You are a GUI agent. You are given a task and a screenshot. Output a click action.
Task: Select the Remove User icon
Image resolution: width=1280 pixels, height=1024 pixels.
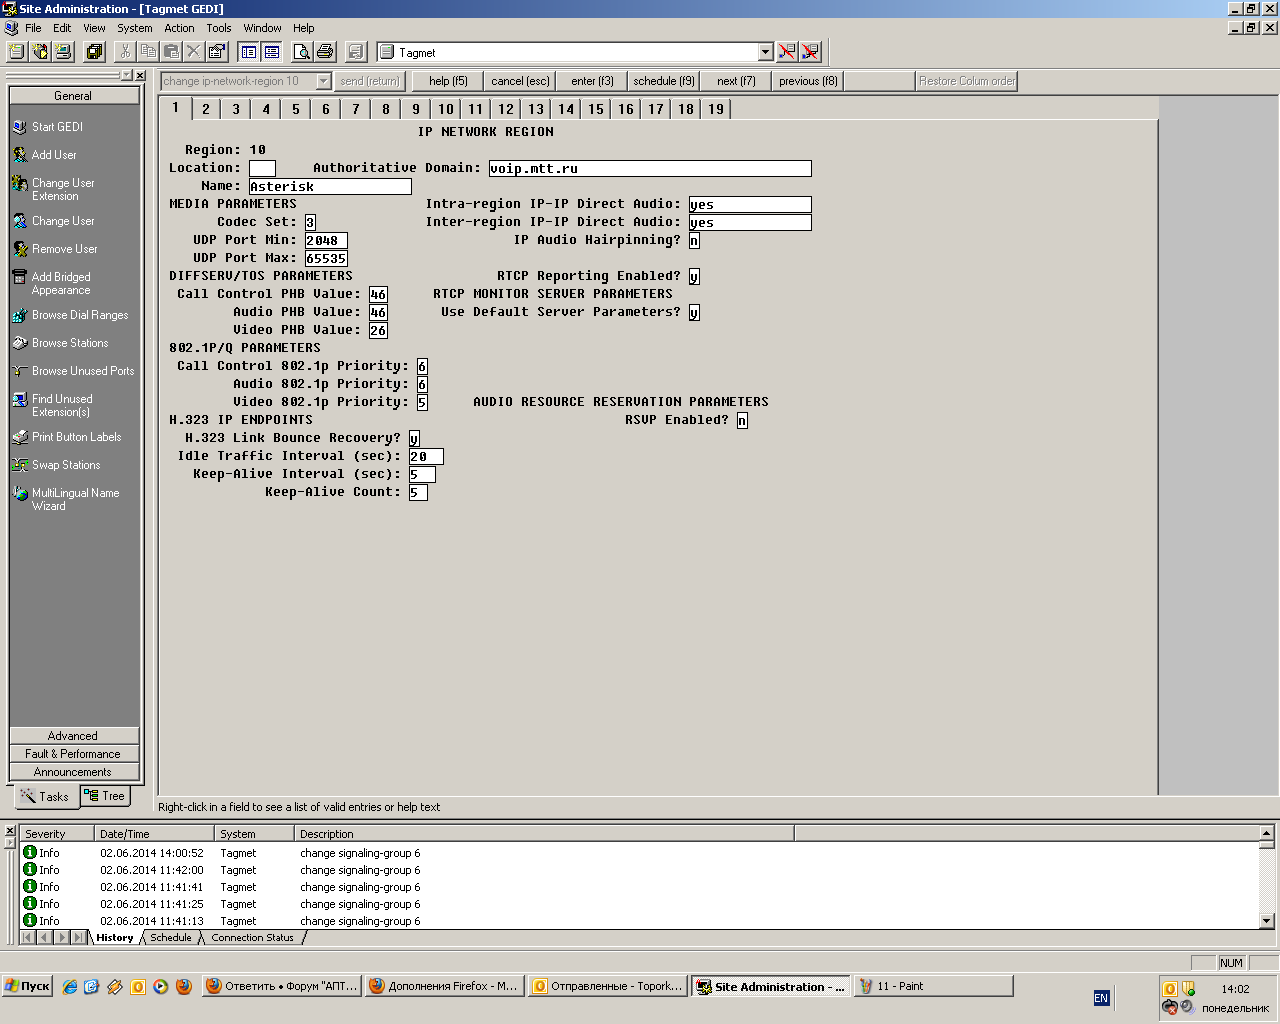click(x=20, y=249)
